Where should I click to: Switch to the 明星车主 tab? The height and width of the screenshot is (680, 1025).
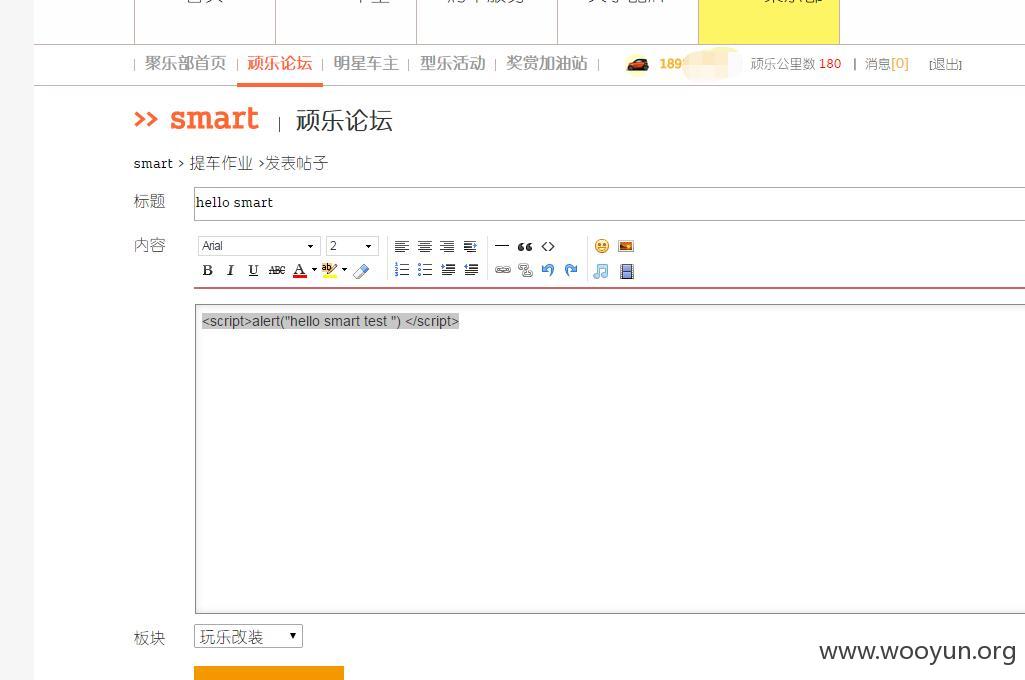pyautogui.click(x=366, y=63)
